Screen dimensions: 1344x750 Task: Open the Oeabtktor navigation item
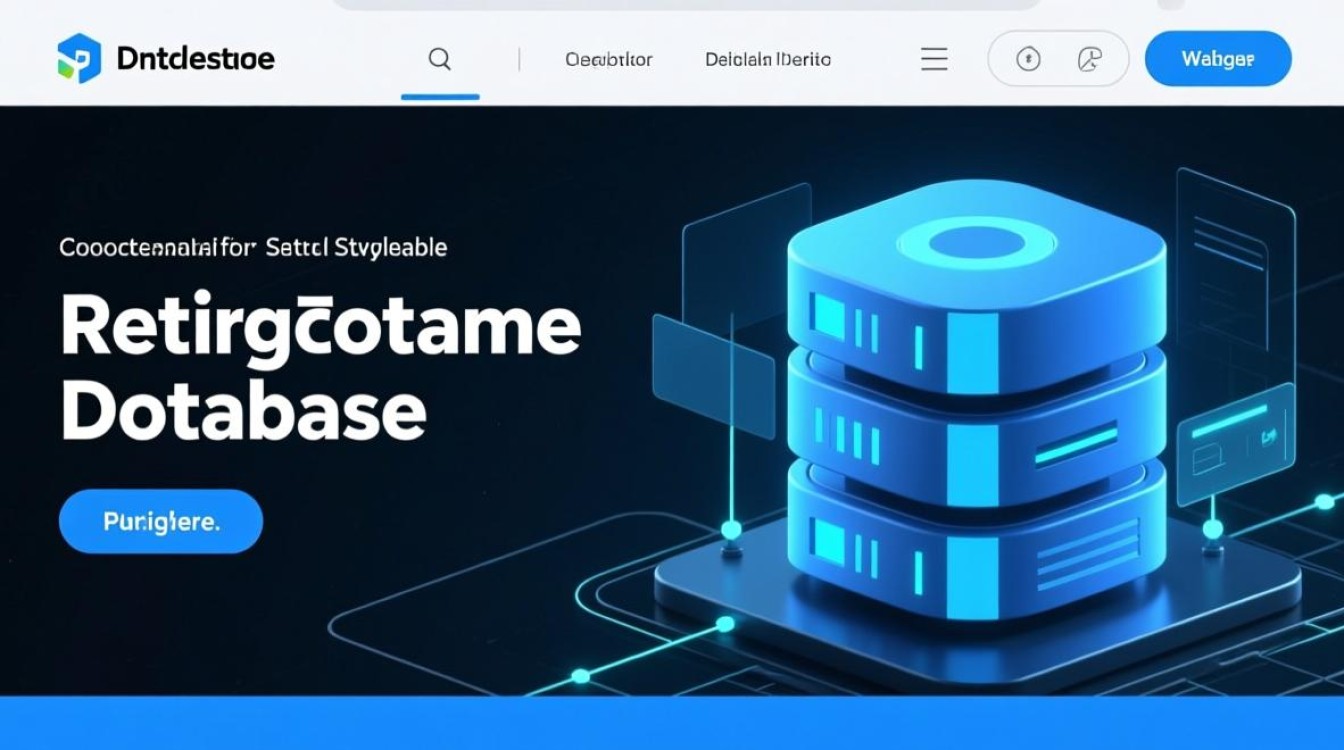[x=608, y=59]
